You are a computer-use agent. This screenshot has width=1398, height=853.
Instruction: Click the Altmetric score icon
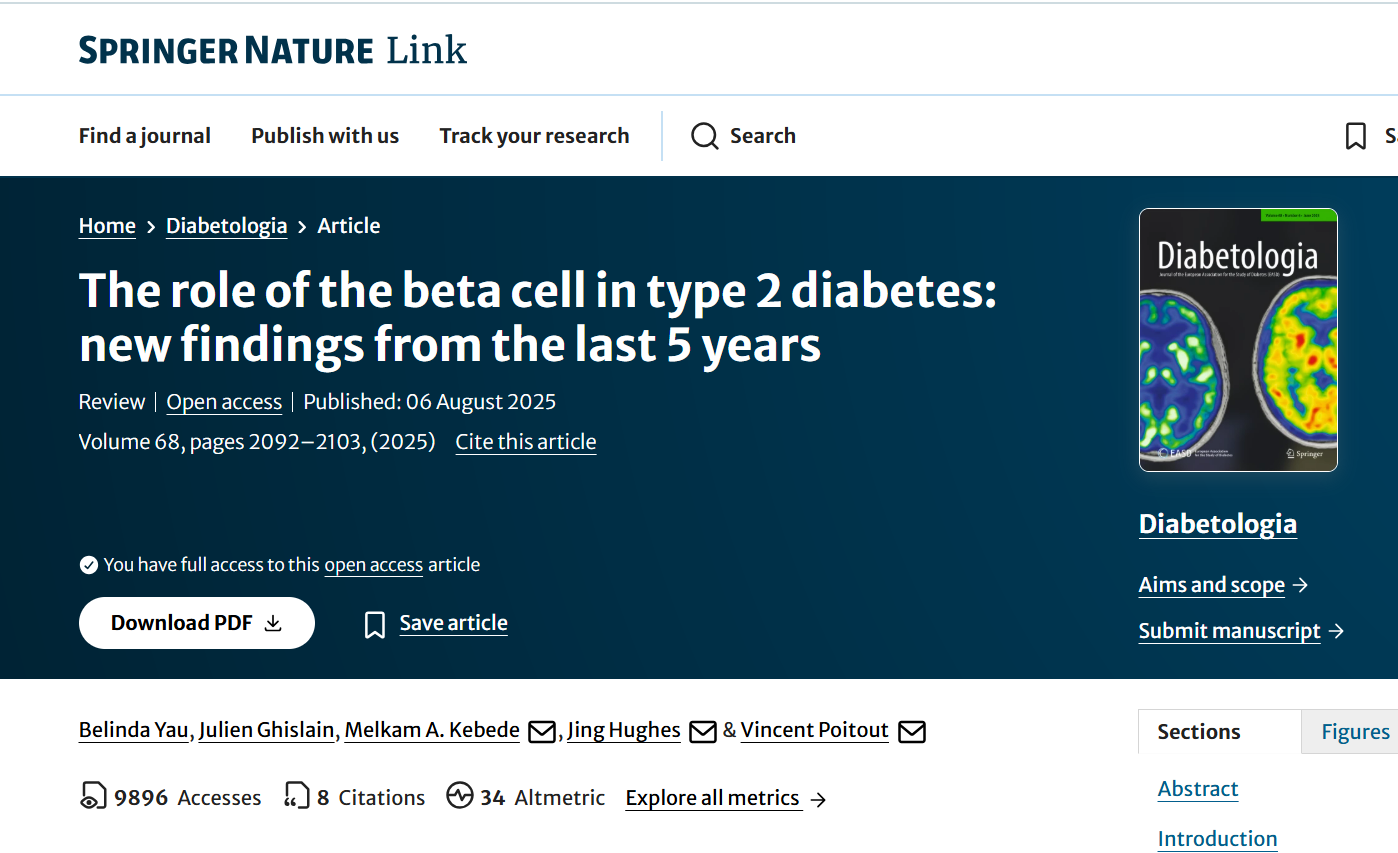click(x=460, y=797)
